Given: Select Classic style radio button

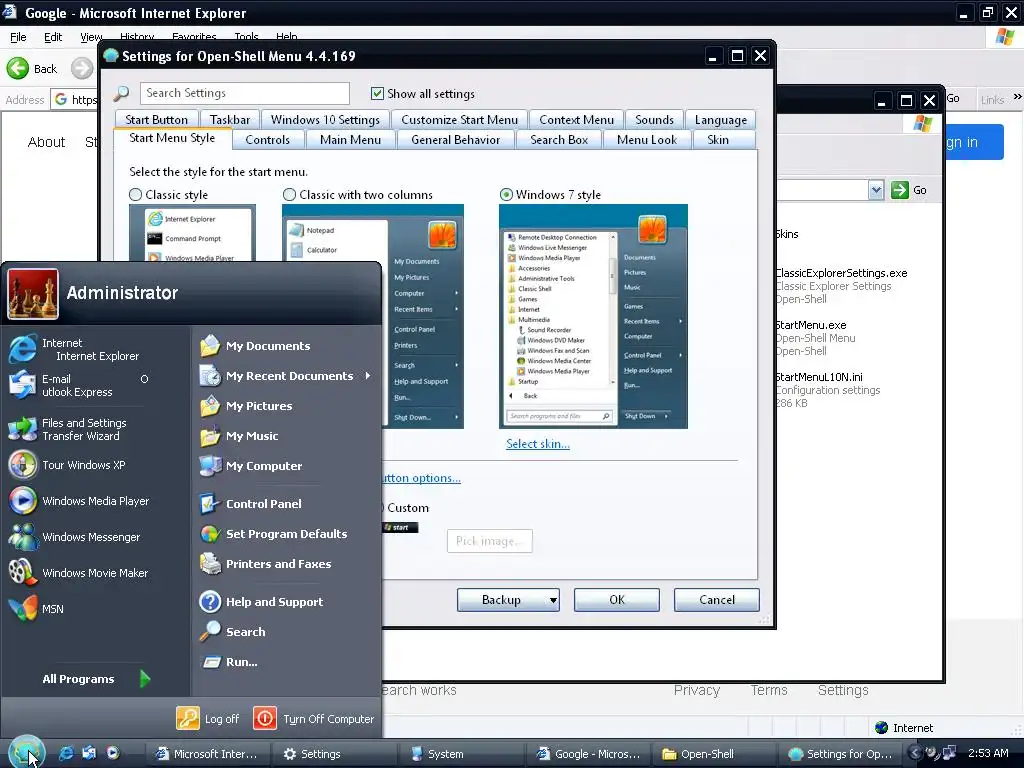Looking at the screenshot, I should pos(135,195).
